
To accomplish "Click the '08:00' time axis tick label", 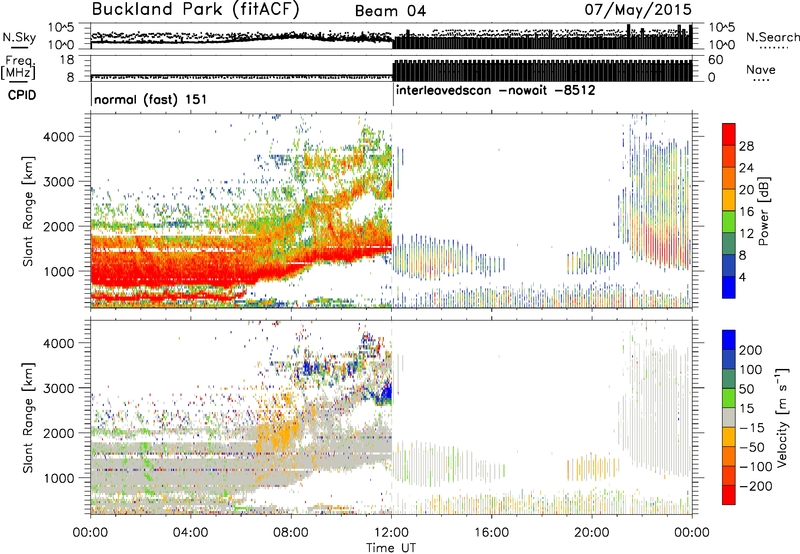I will point(291,533).
